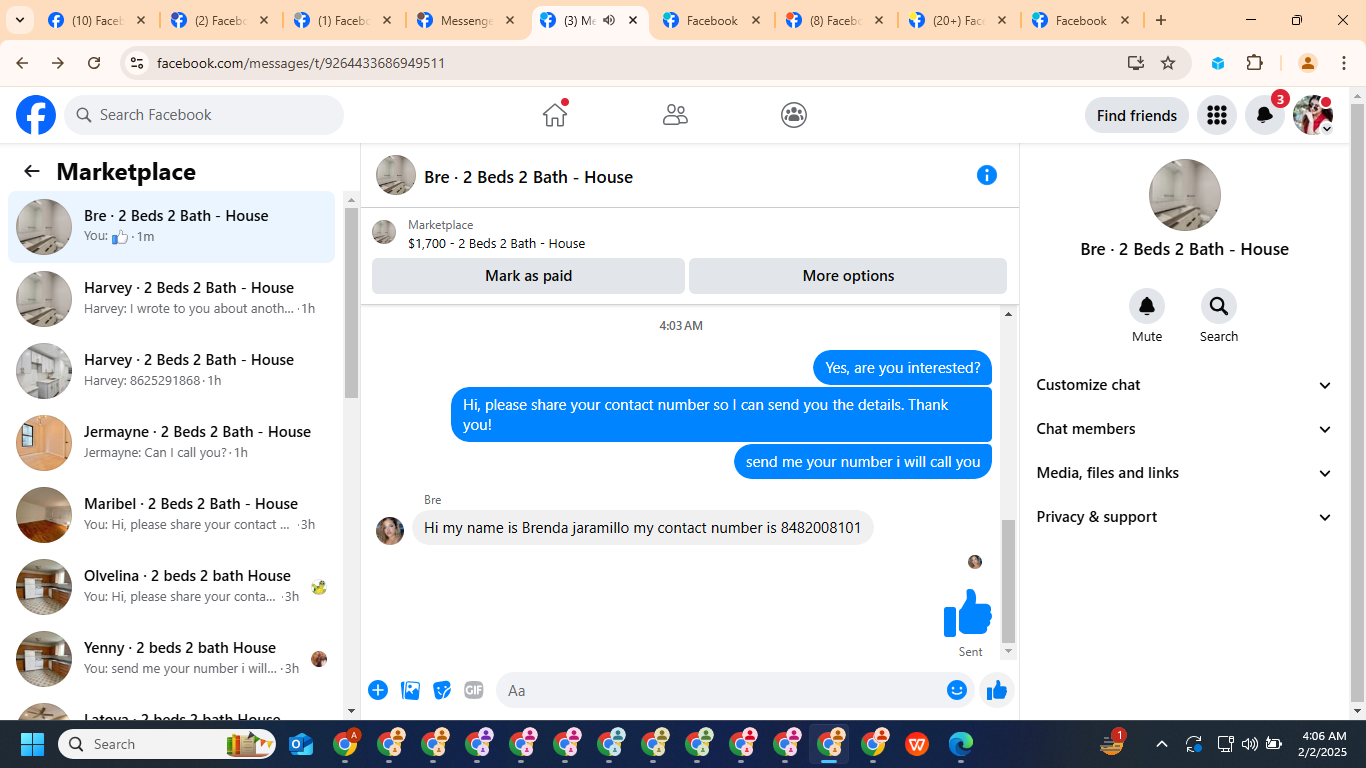This screenshot has width=1366, height=768.
Task: Open the Olvelina 2 beds 2 bath chat
Action: (x=171, y=587)
